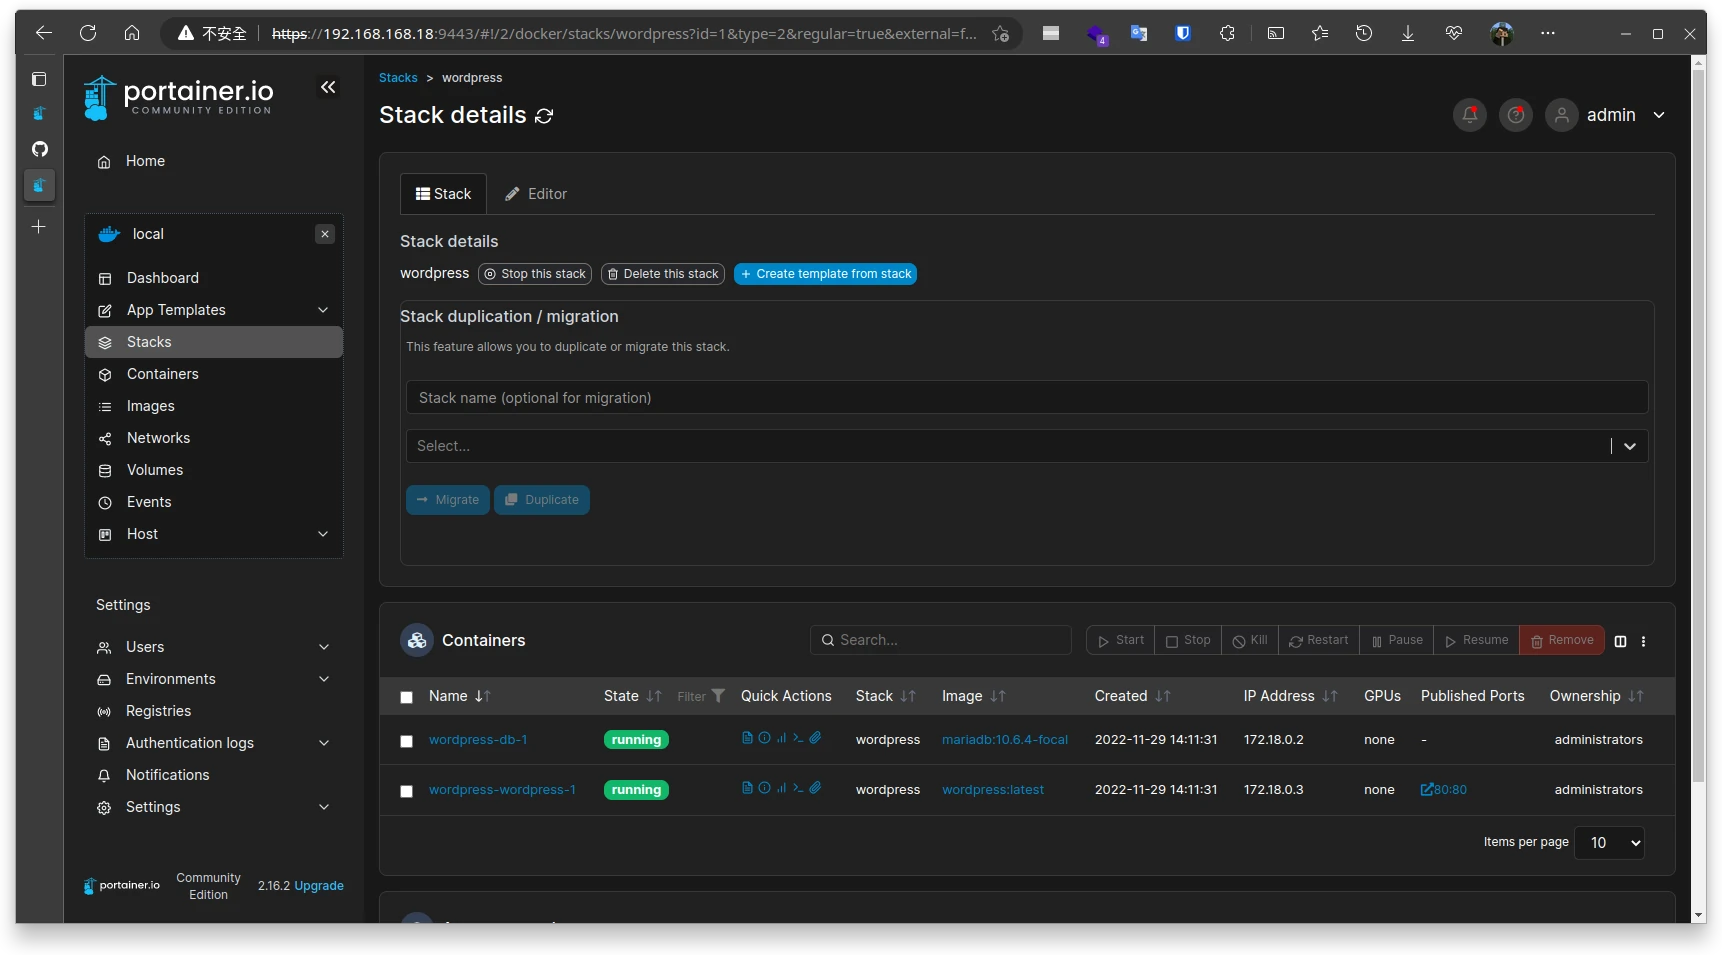Open logs for wordpress-db-1 container
The height and width of the screenshot is (955, 1722).
747,738
